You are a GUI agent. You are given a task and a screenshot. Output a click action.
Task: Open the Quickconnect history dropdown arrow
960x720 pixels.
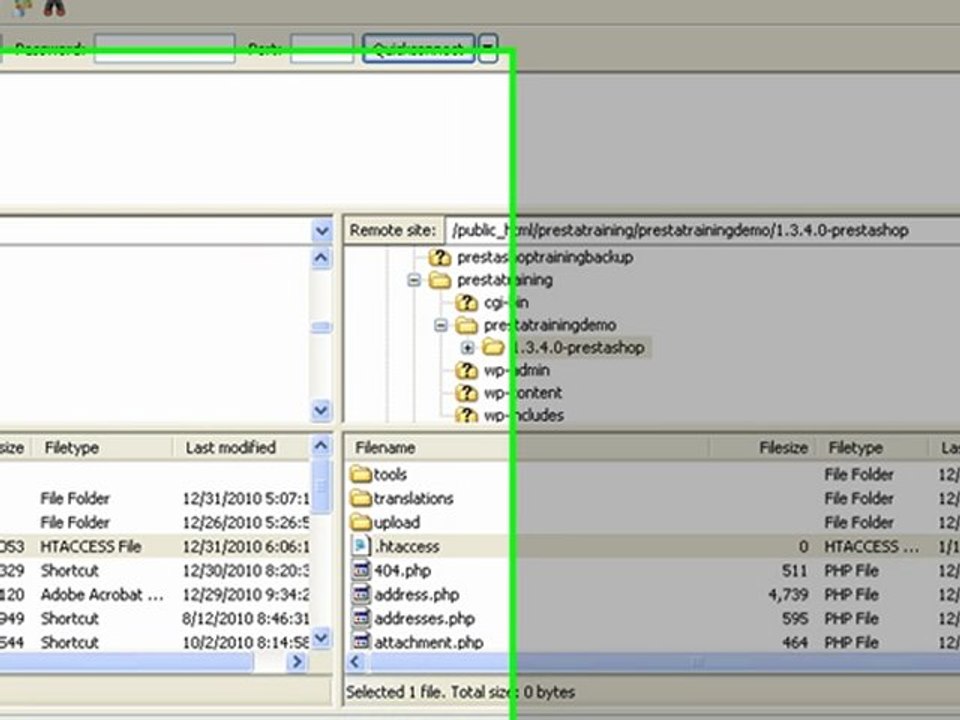488,48
